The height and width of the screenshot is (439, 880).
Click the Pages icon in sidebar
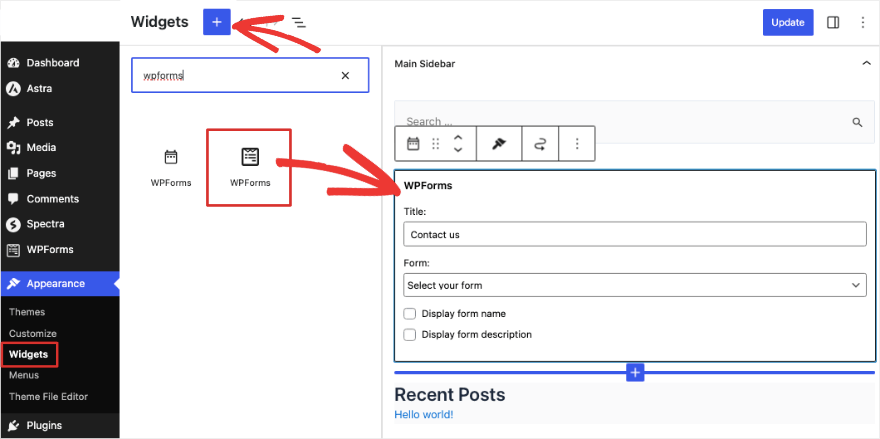point(13,173)
